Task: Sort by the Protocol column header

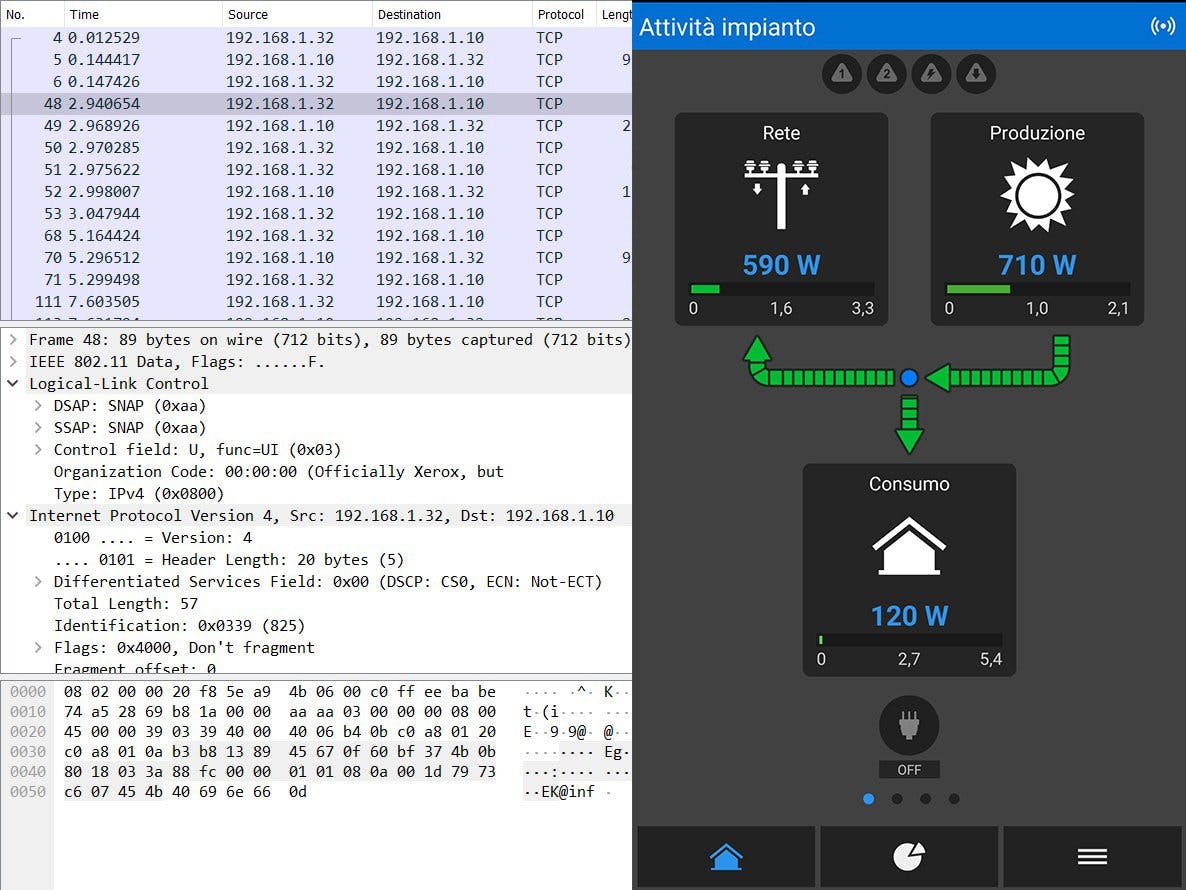Action: click(564, 14)
